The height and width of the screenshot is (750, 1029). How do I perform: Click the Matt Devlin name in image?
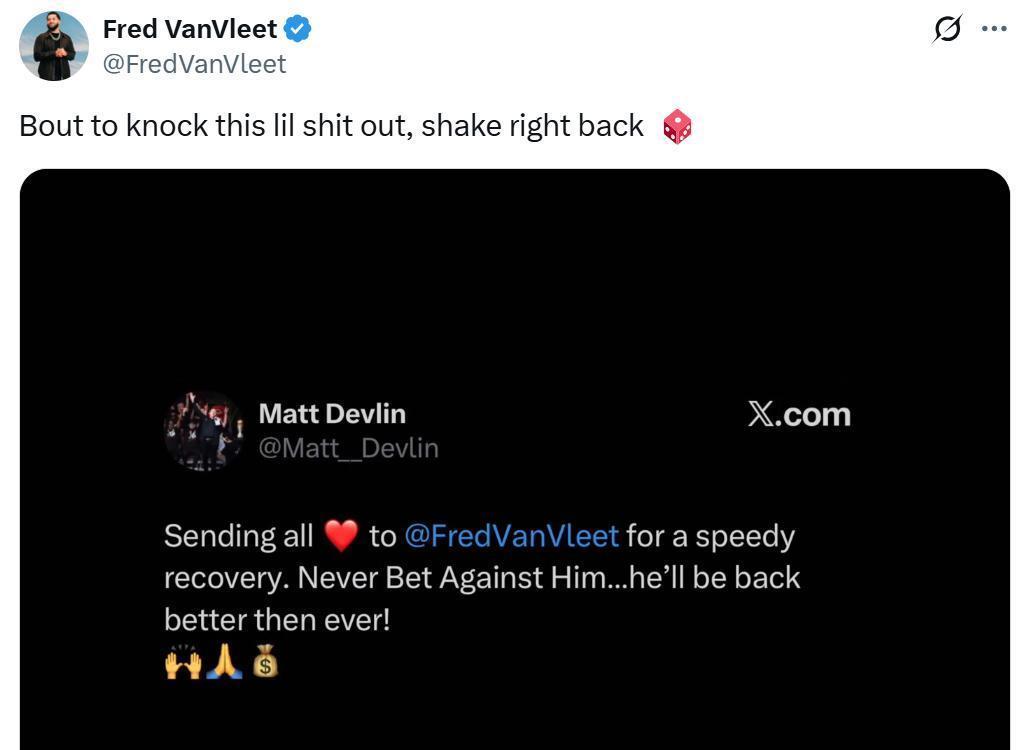332,414
